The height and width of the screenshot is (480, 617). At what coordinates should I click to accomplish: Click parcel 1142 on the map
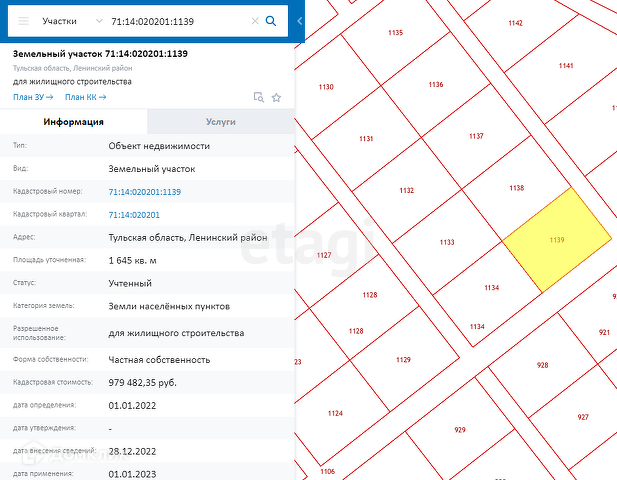[515, 23]
